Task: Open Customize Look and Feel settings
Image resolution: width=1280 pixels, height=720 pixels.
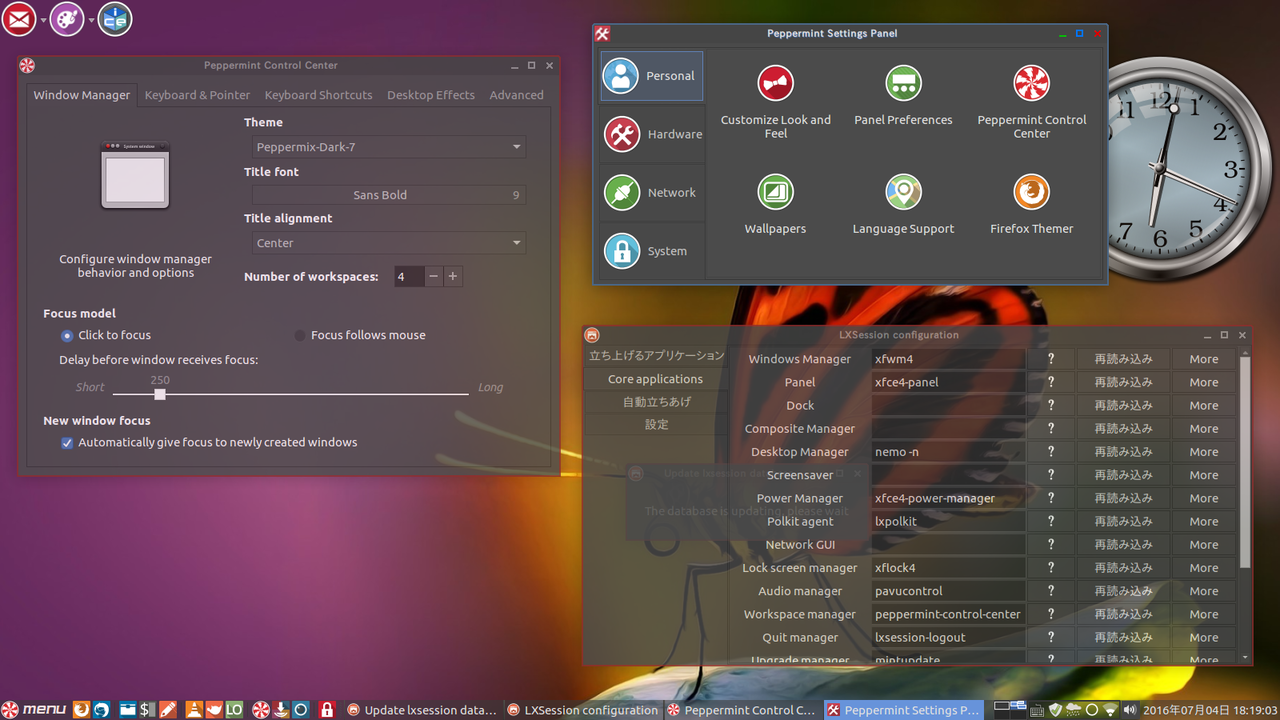Action: click(776, 102)
